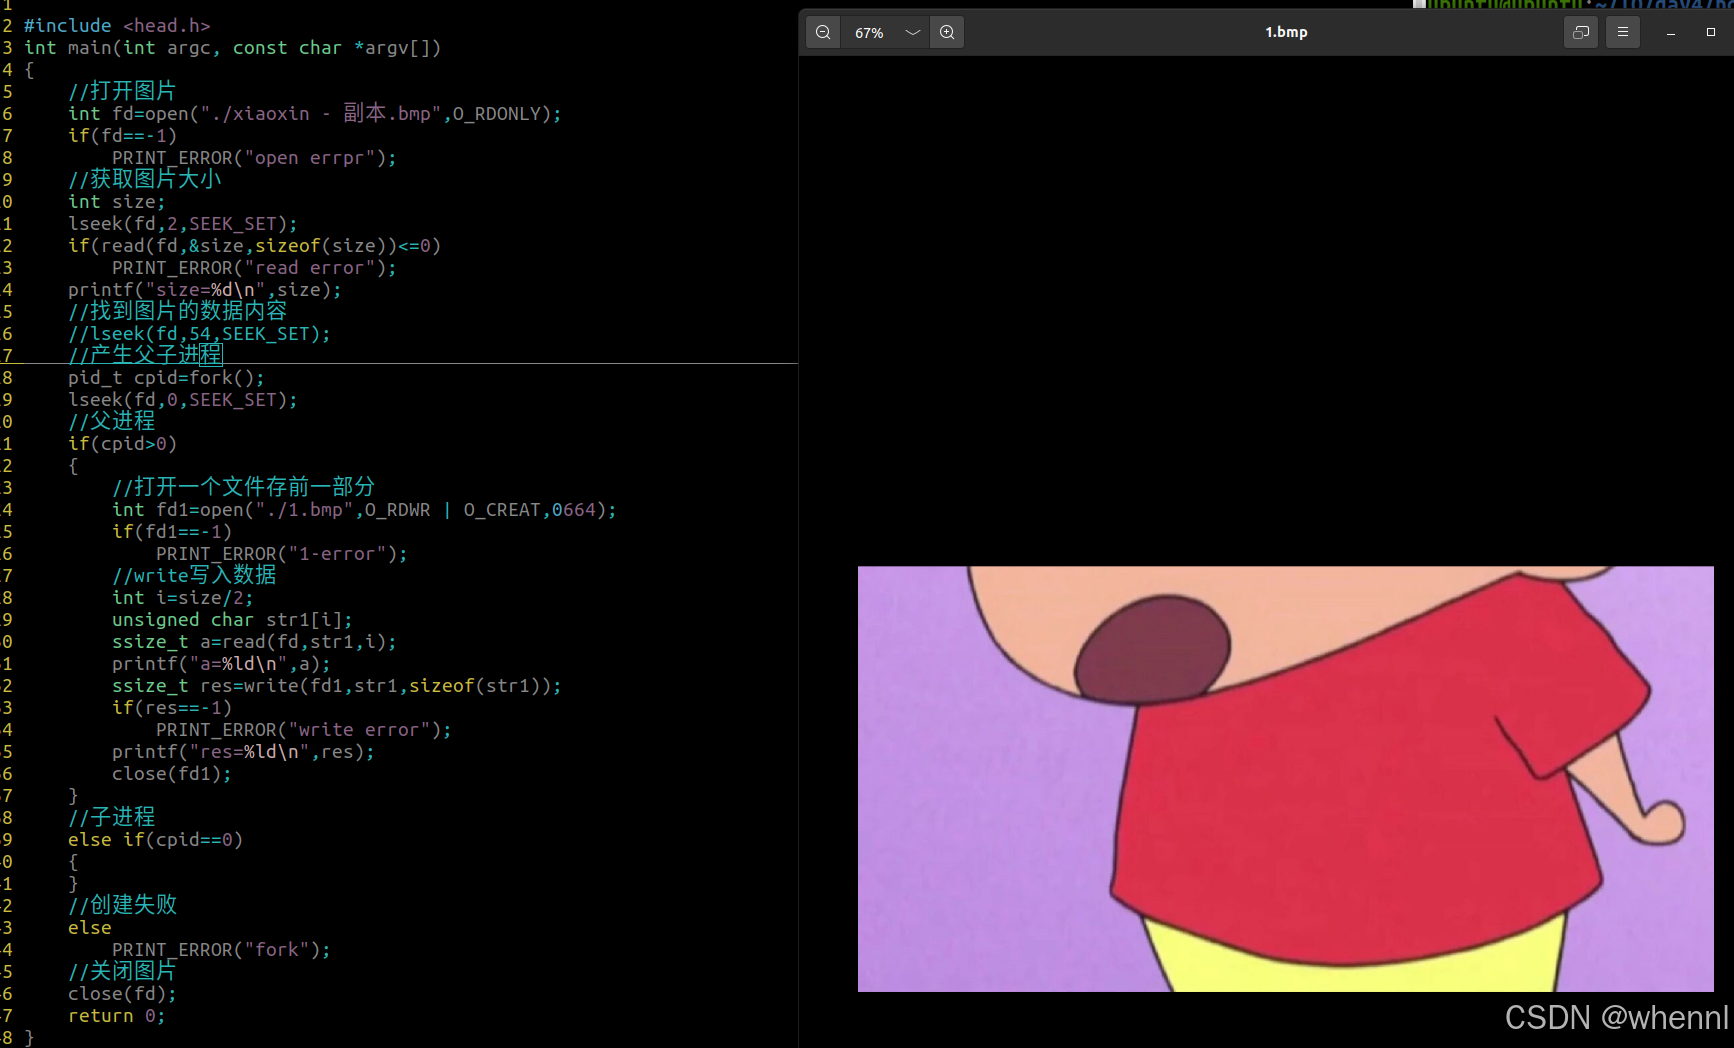This screenshot has width=1734, height=1048.
Task: Click the PRINT_ERROR("1-error") line
Action: tap(281, 553)
